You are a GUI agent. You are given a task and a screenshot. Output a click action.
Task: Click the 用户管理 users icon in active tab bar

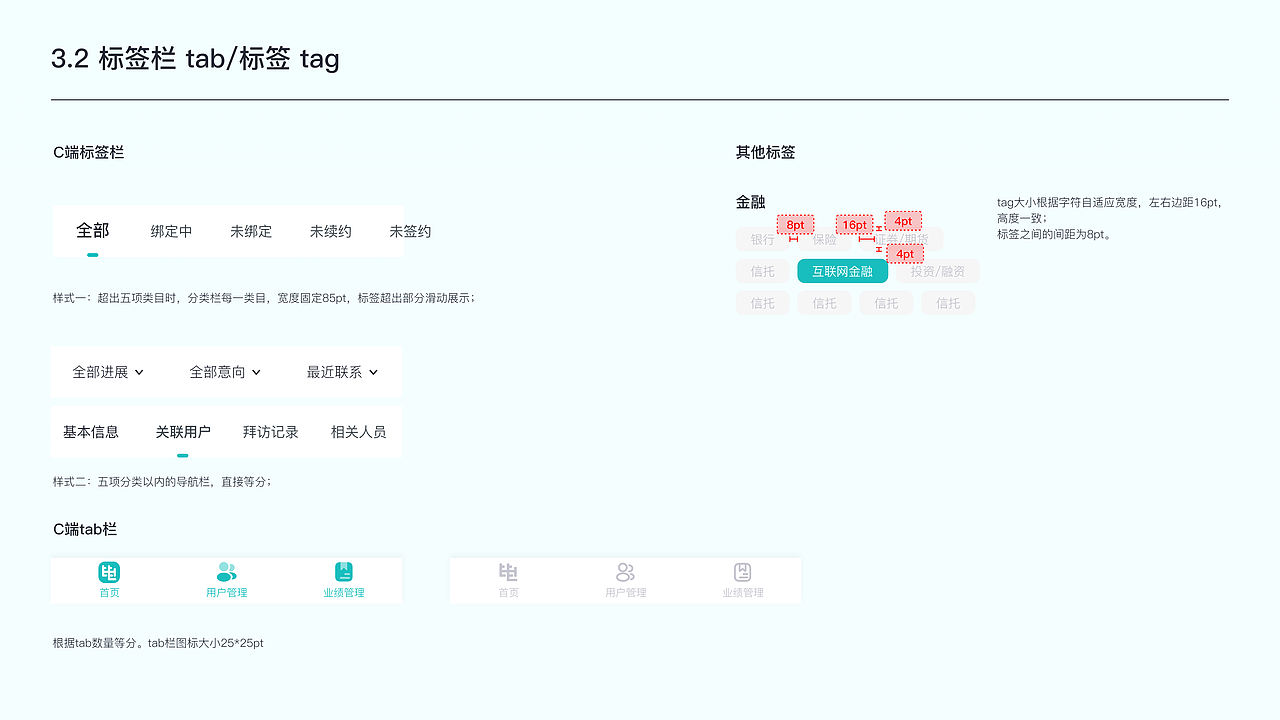tap(226, 573)
